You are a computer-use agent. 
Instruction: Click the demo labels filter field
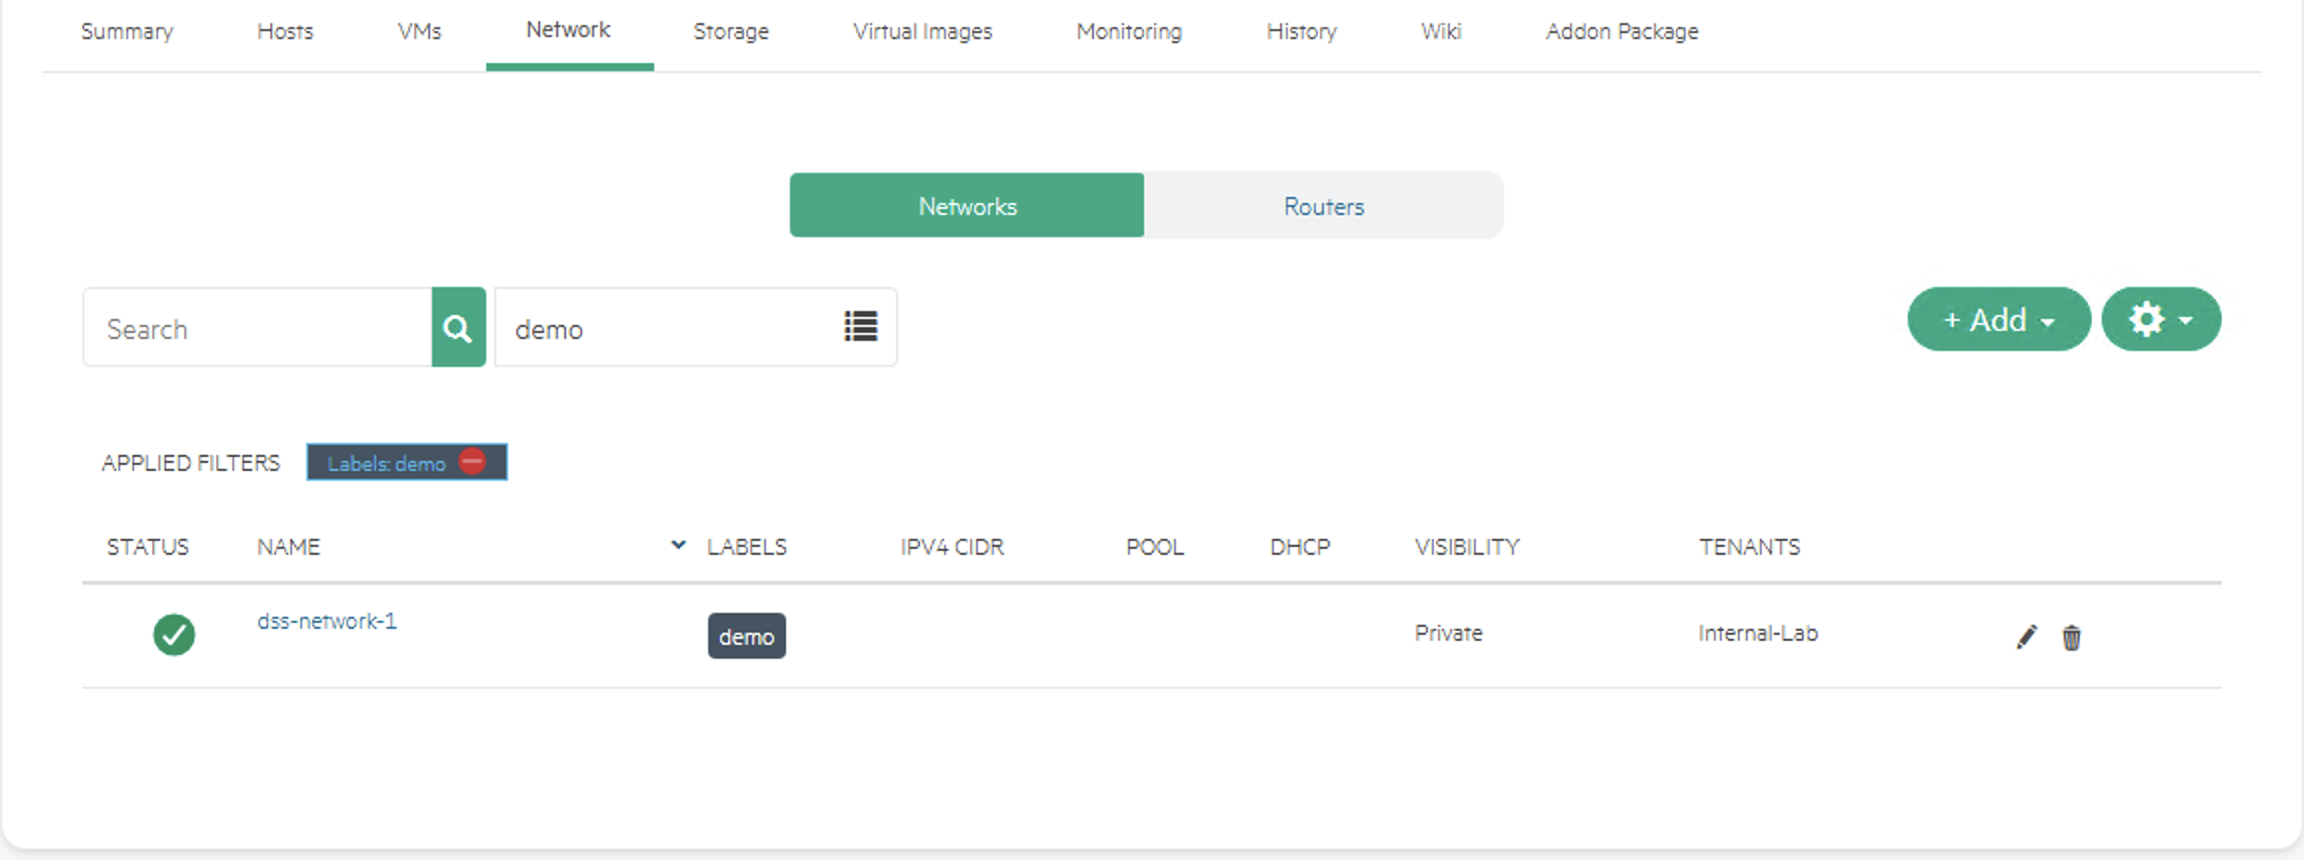[x=665, y=328]
